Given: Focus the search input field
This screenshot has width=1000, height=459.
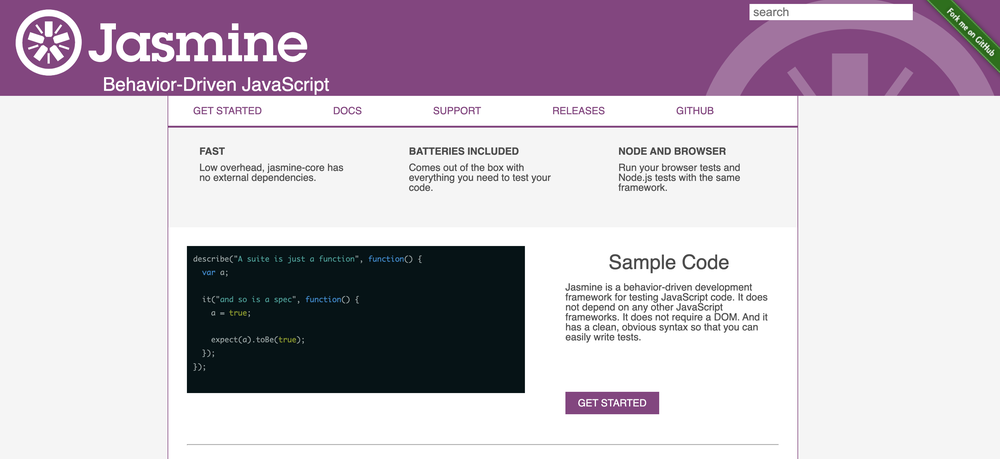Looking at the screenshot, I should coord(830,12).
